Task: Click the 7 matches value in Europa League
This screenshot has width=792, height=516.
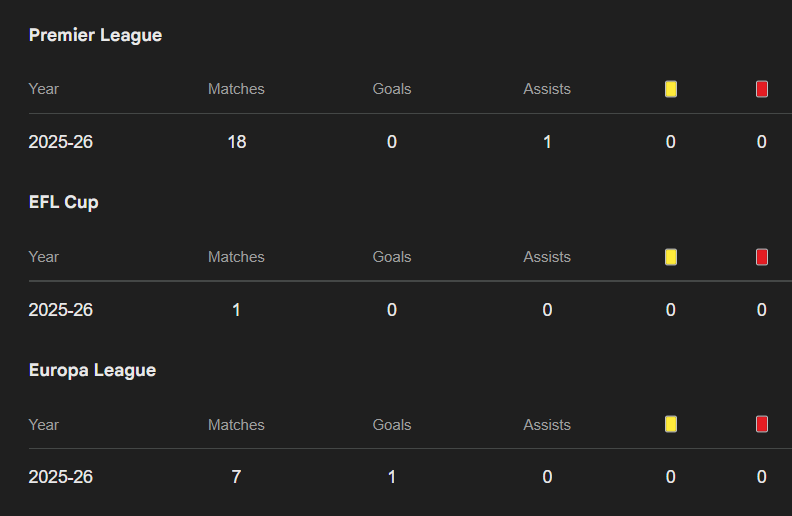Action: tap(236, 477)
